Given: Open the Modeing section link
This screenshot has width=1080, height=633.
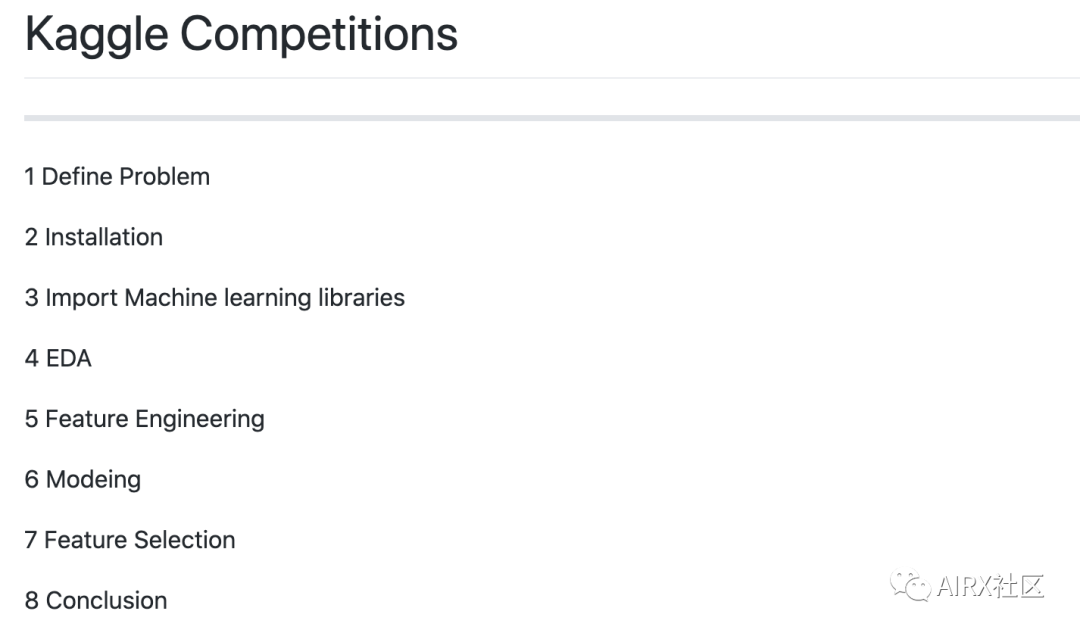Looking at the screenshot, I should pos(83,480).
